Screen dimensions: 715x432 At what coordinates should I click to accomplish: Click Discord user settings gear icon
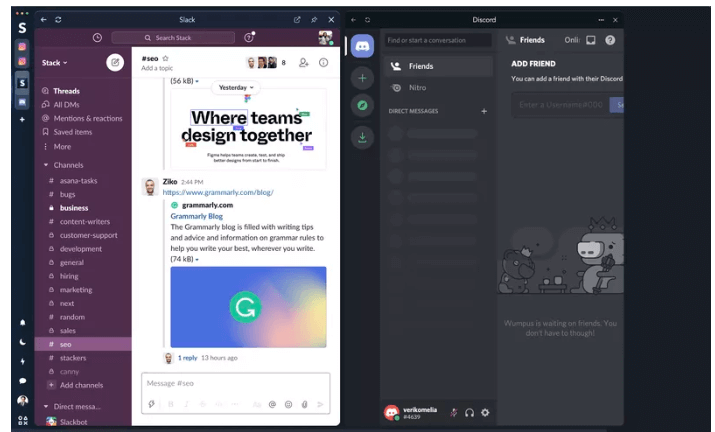(x=486, y=412)
